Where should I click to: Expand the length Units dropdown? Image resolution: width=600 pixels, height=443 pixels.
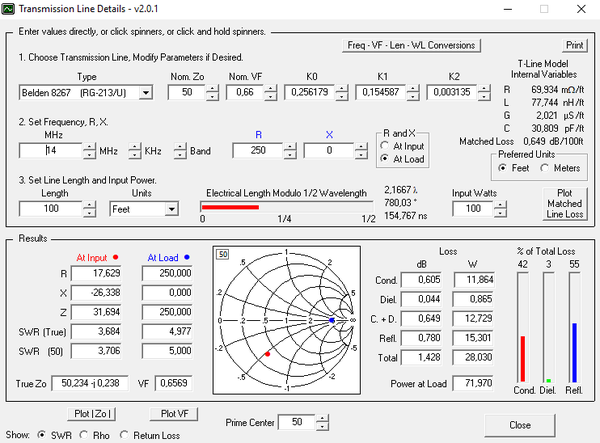point(172,209)
